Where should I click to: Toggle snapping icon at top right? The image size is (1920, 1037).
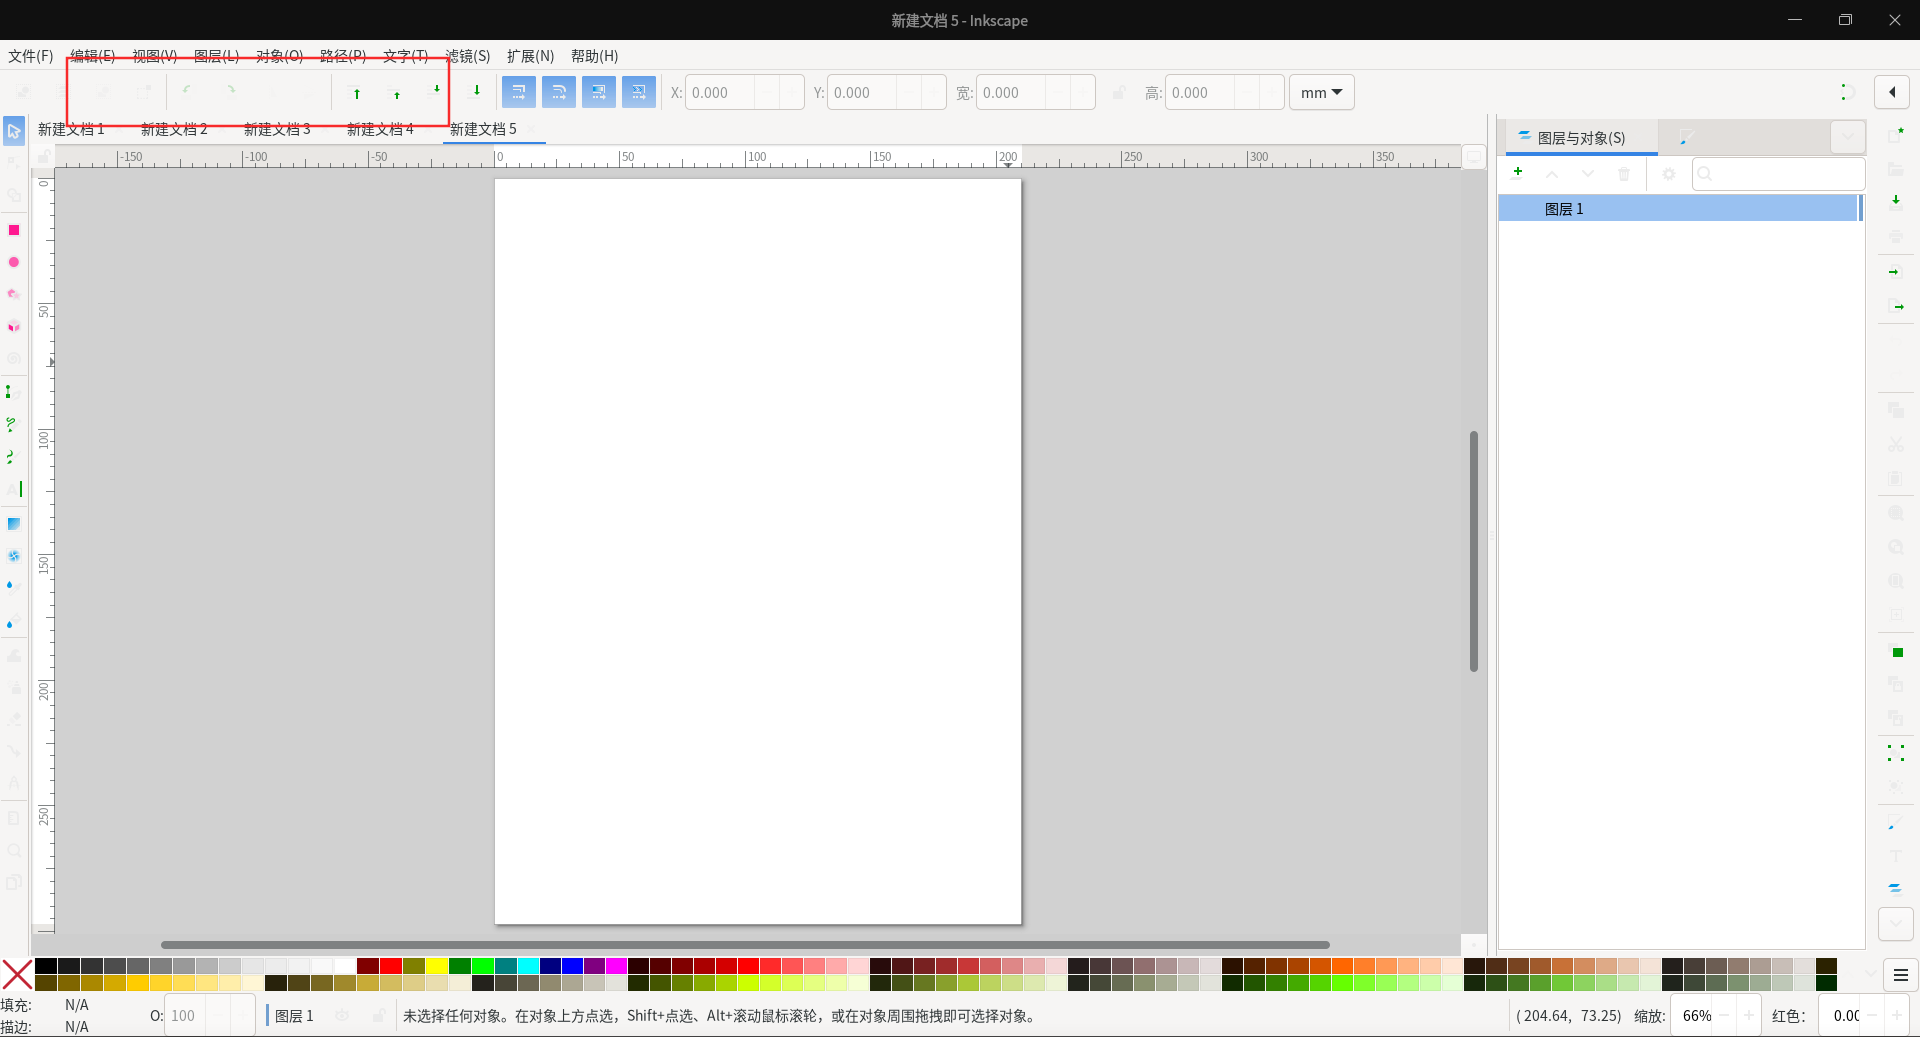[x=1847, y=92]
